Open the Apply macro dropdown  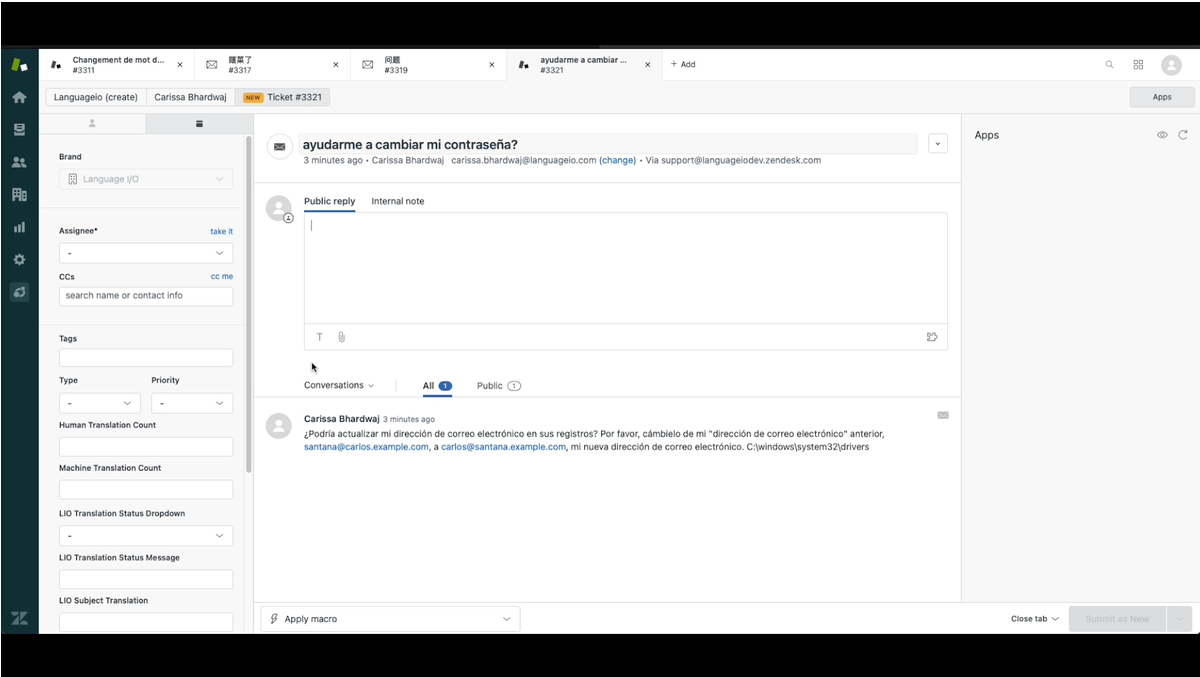click(390, 619)
